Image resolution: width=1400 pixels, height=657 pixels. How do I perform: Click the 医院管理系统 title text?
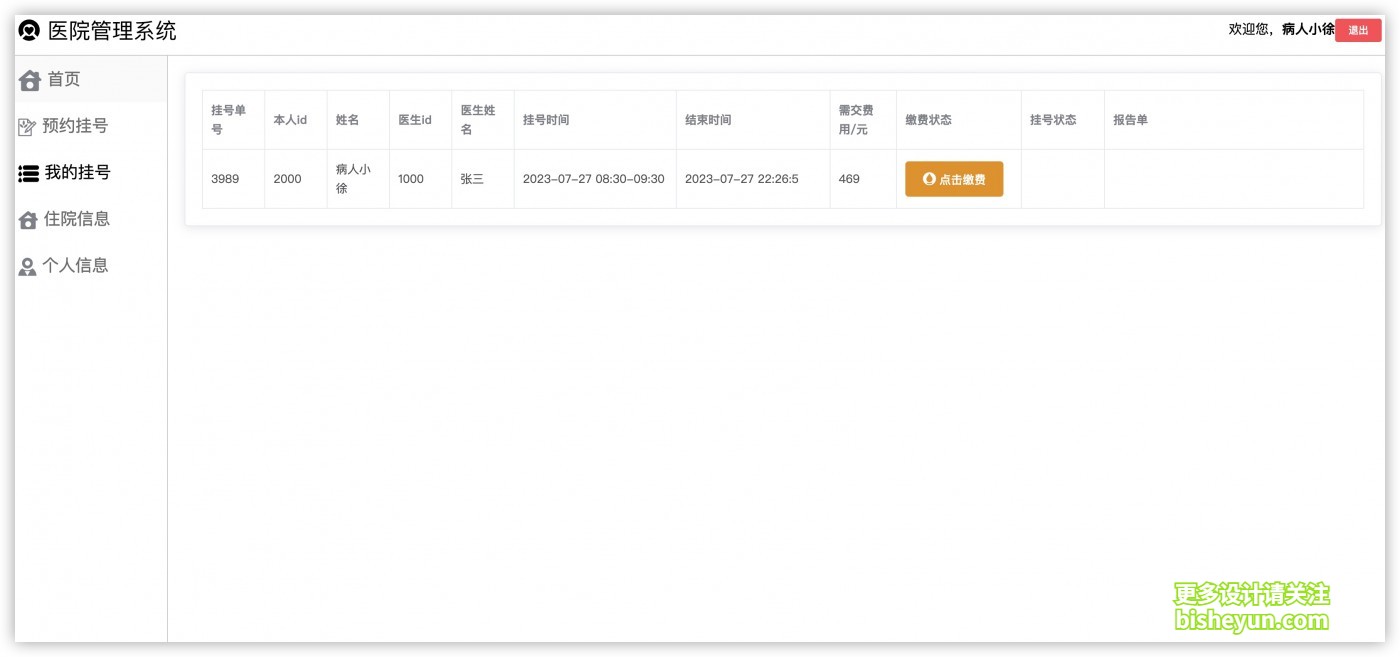pyautogui.click(x=112, y=31)
